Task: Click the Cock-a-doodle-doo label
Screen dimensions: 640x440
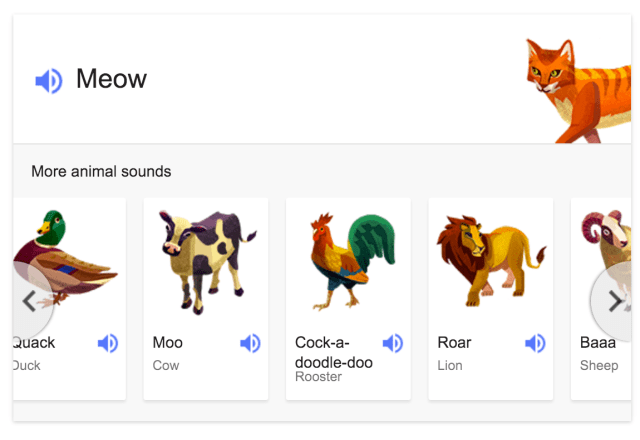Action: coord(333,352)
